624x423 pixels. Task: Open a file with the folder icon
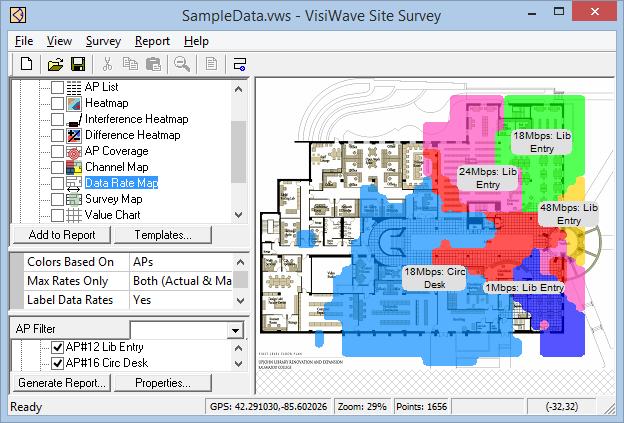(55, 64)
